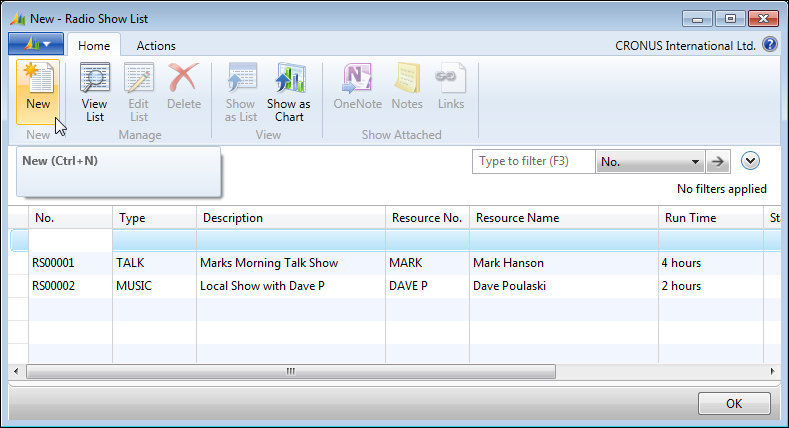Open the blue application menu dropdown

(36, 44)
